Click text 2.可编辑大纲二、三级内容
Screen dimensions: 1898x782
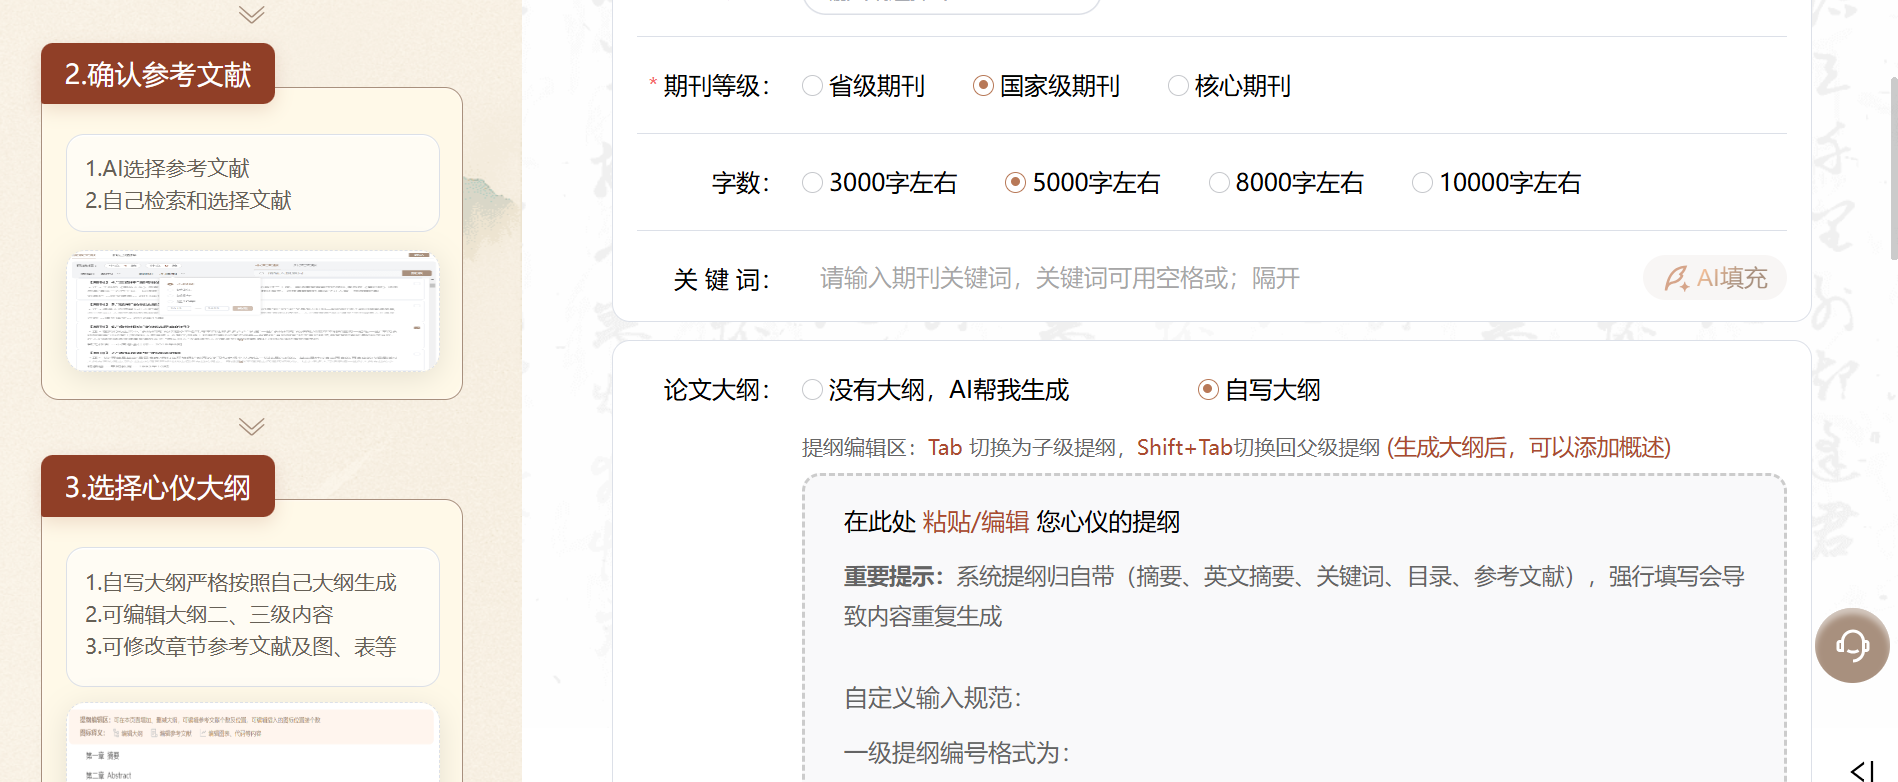coord(209,614)
